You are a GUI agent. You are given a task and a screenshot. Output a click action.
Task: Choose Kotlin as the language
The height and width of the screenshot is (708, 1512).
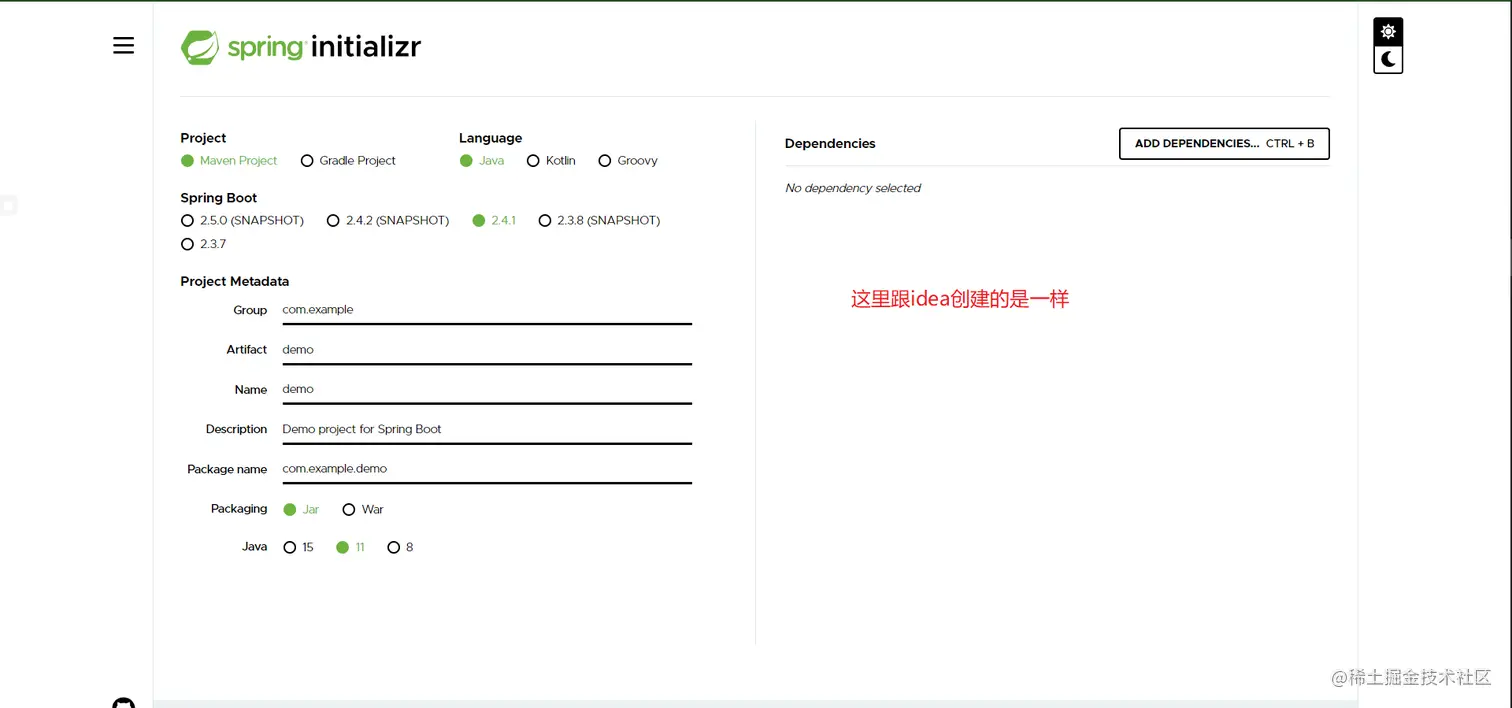tap(533, 160)
